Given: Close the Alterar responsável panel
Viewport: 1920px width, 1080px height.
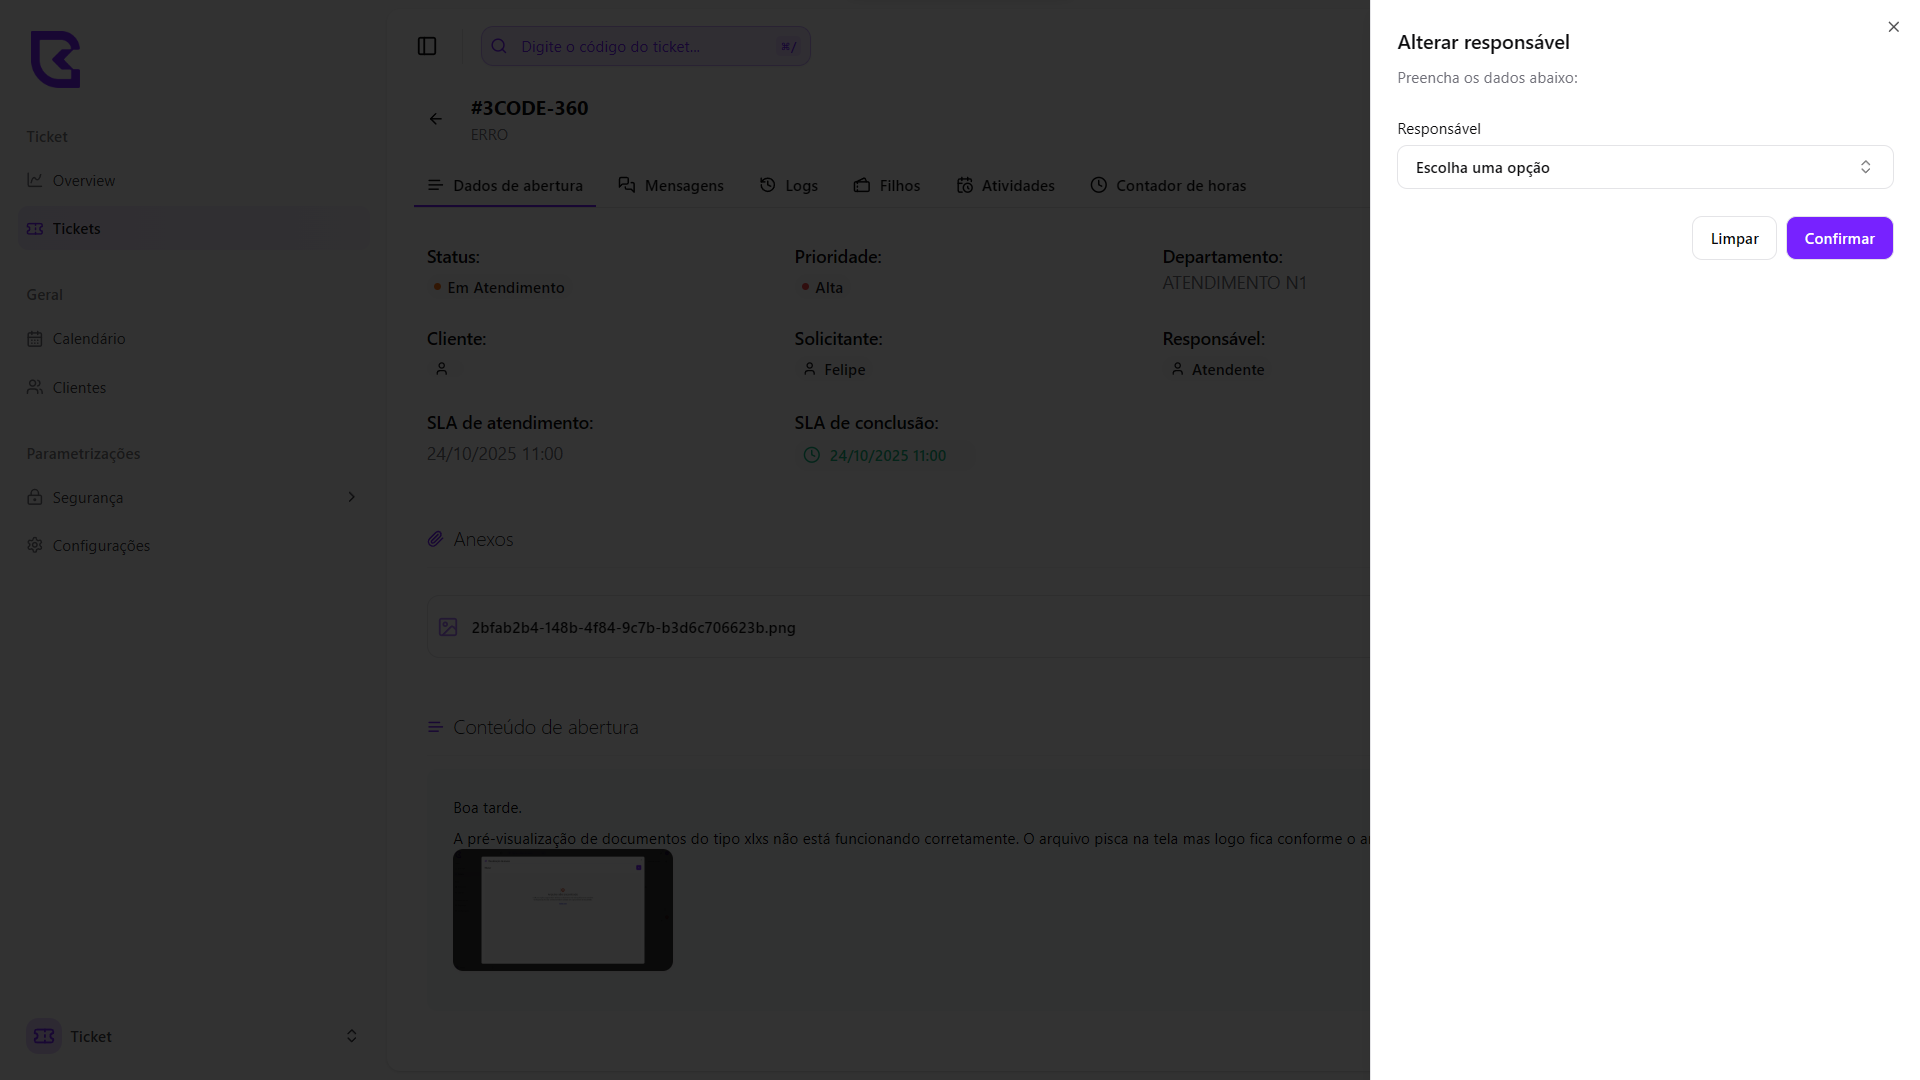Looking at the screenshot, I should (x=1893, y=27).
